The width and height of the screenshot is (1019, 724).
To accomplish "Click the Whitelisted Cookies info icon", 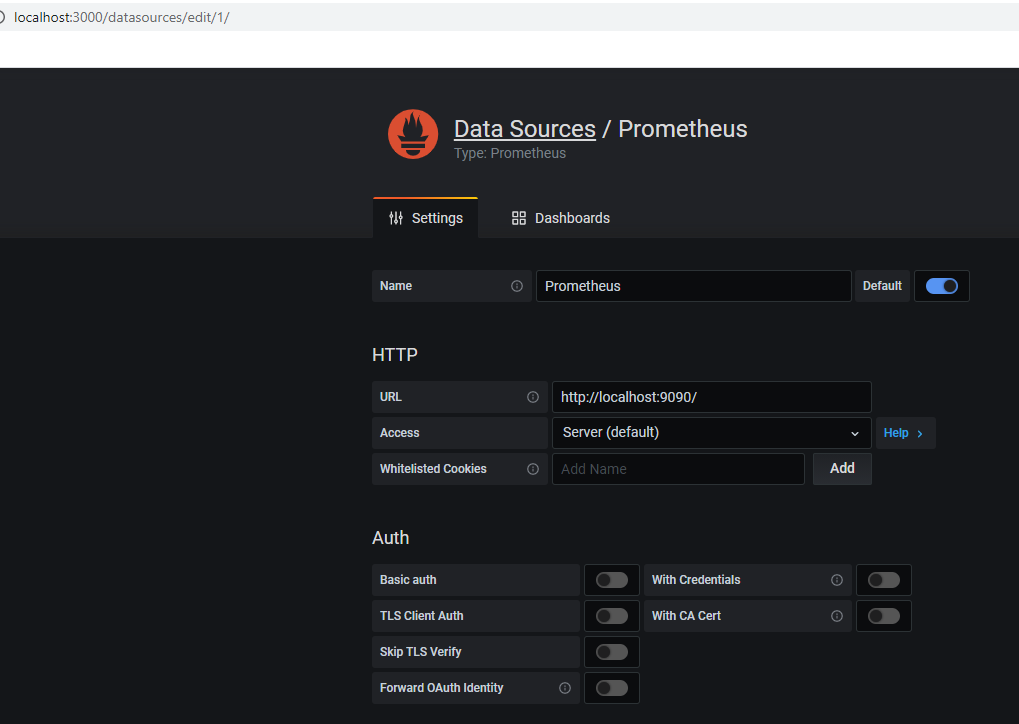I will 533,469.
